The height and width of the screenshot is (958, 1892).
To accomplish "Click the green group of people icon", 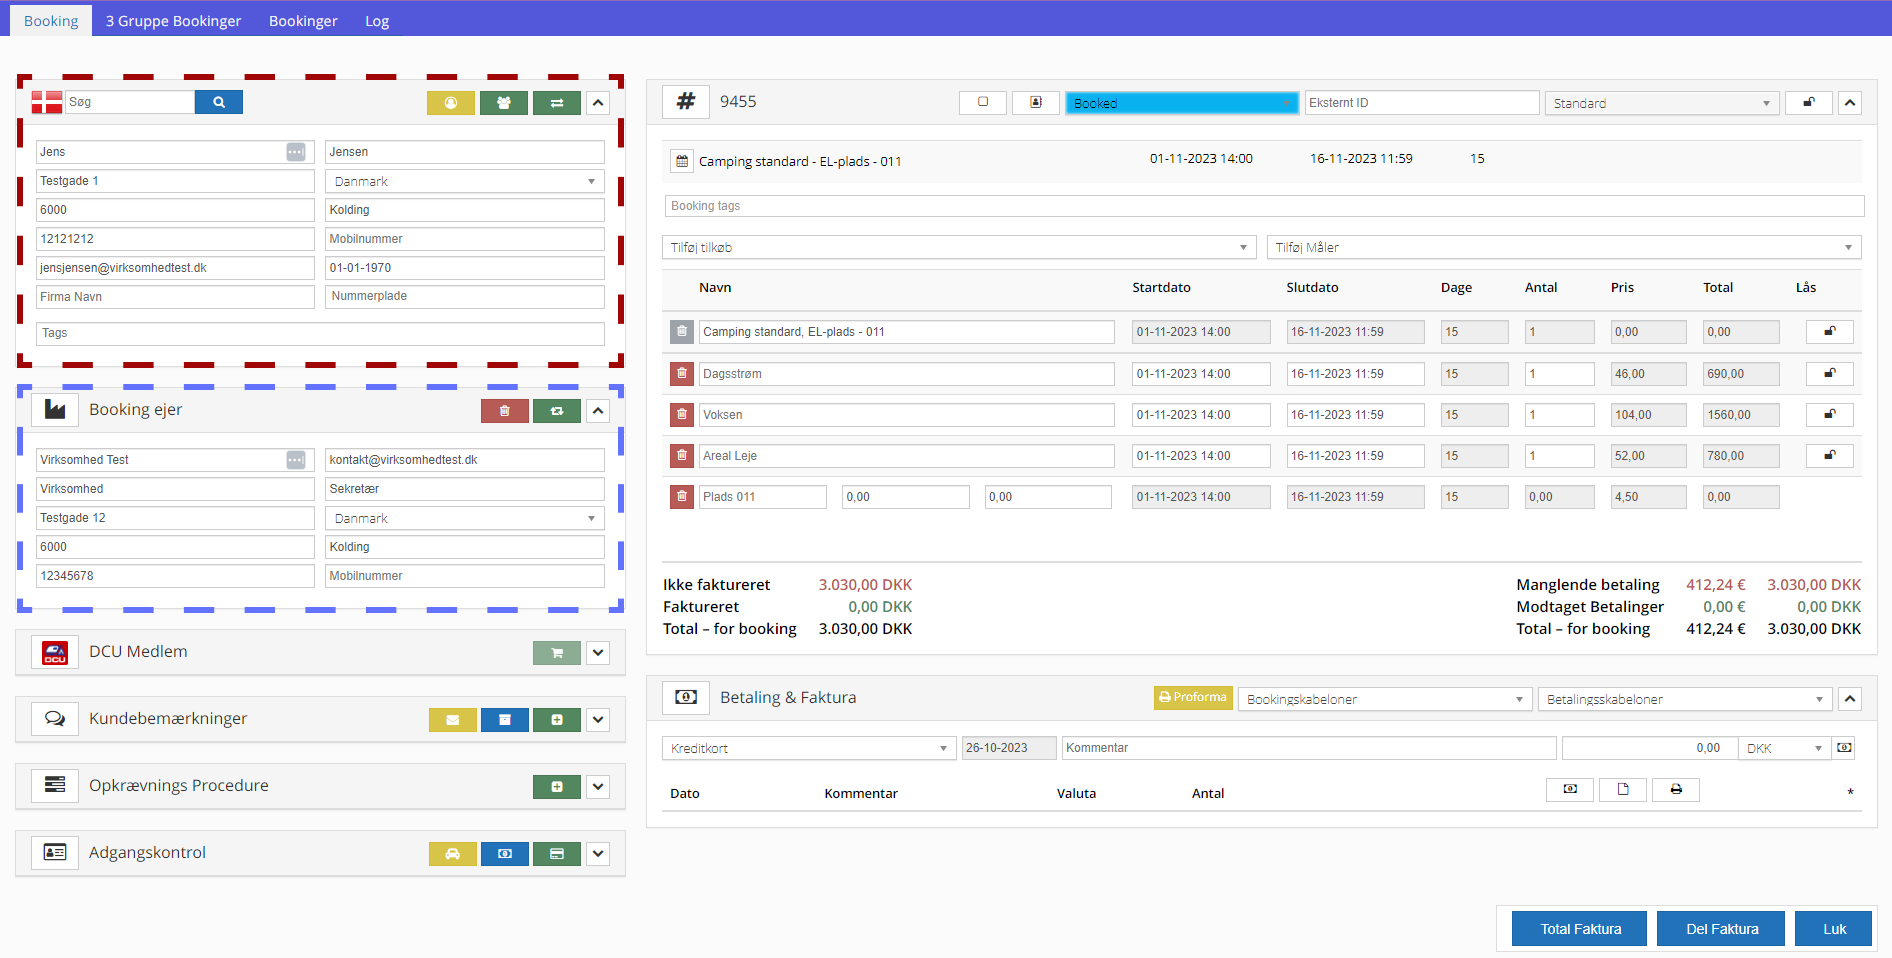I will [504, 103].
